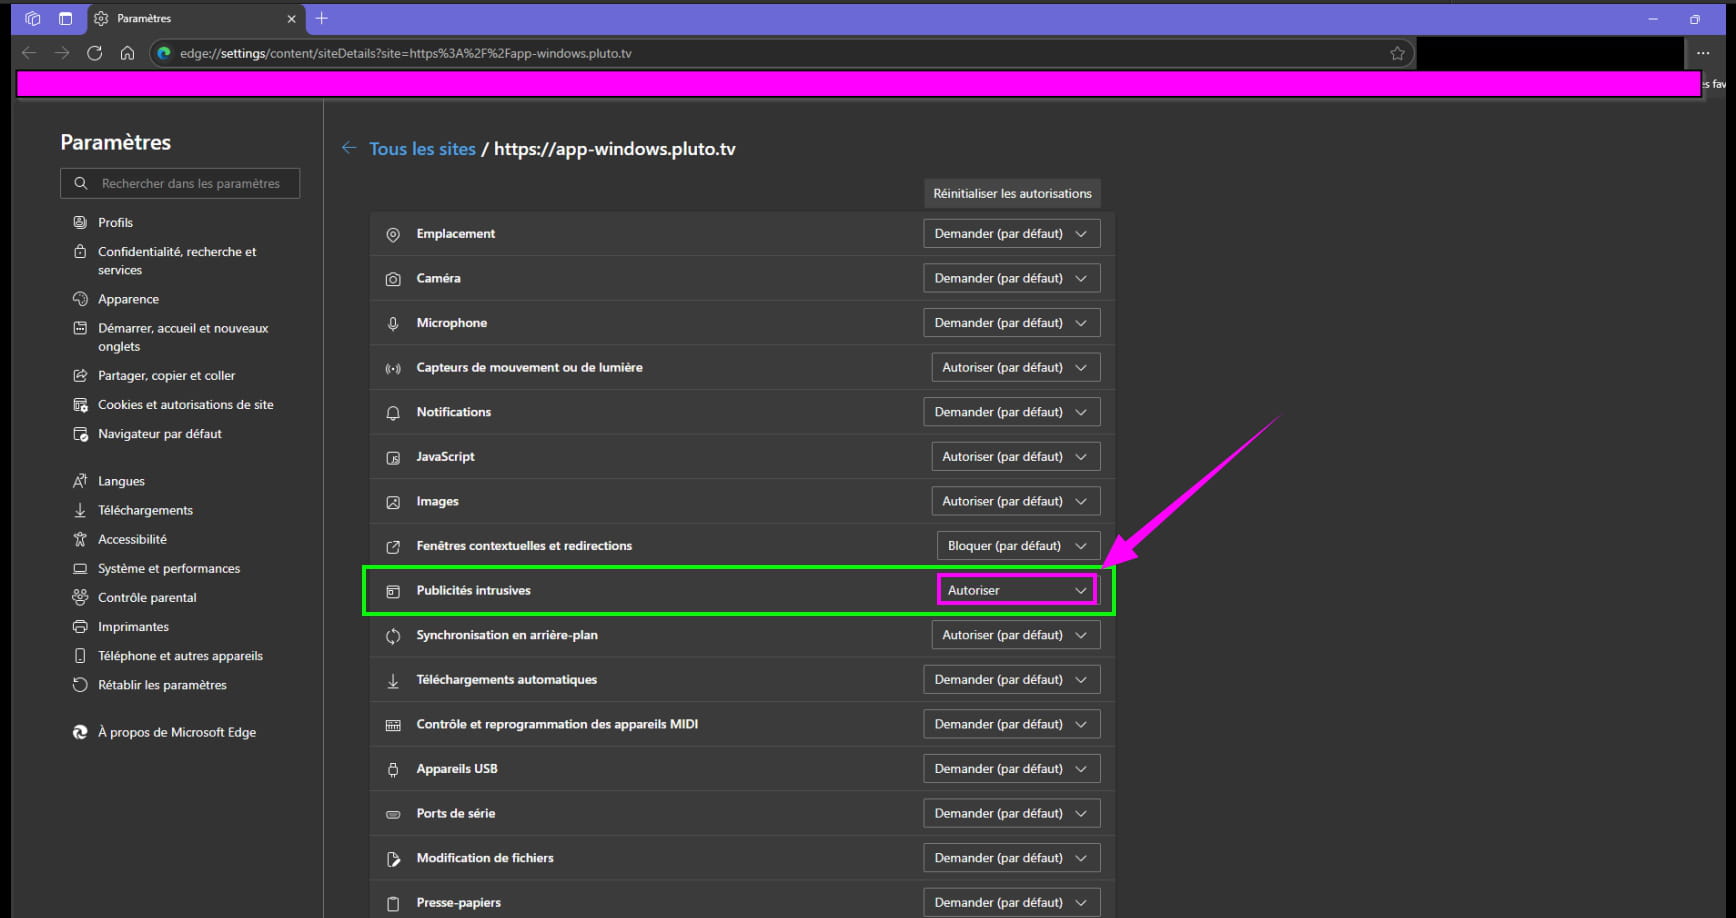The width and height of the screenshot is (1736, 918).
Task: Open Démarrer, accueil et nouveaux onglets
Action: (182, 337)
